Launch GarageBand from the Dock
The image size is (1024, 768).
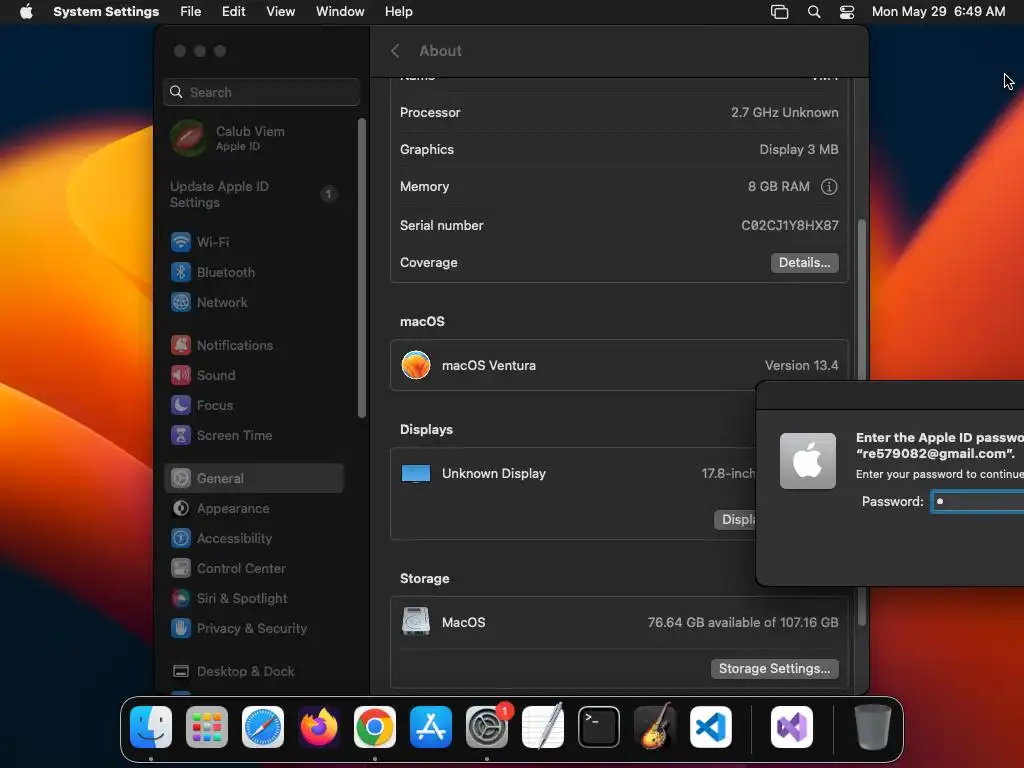coord(655,727)
